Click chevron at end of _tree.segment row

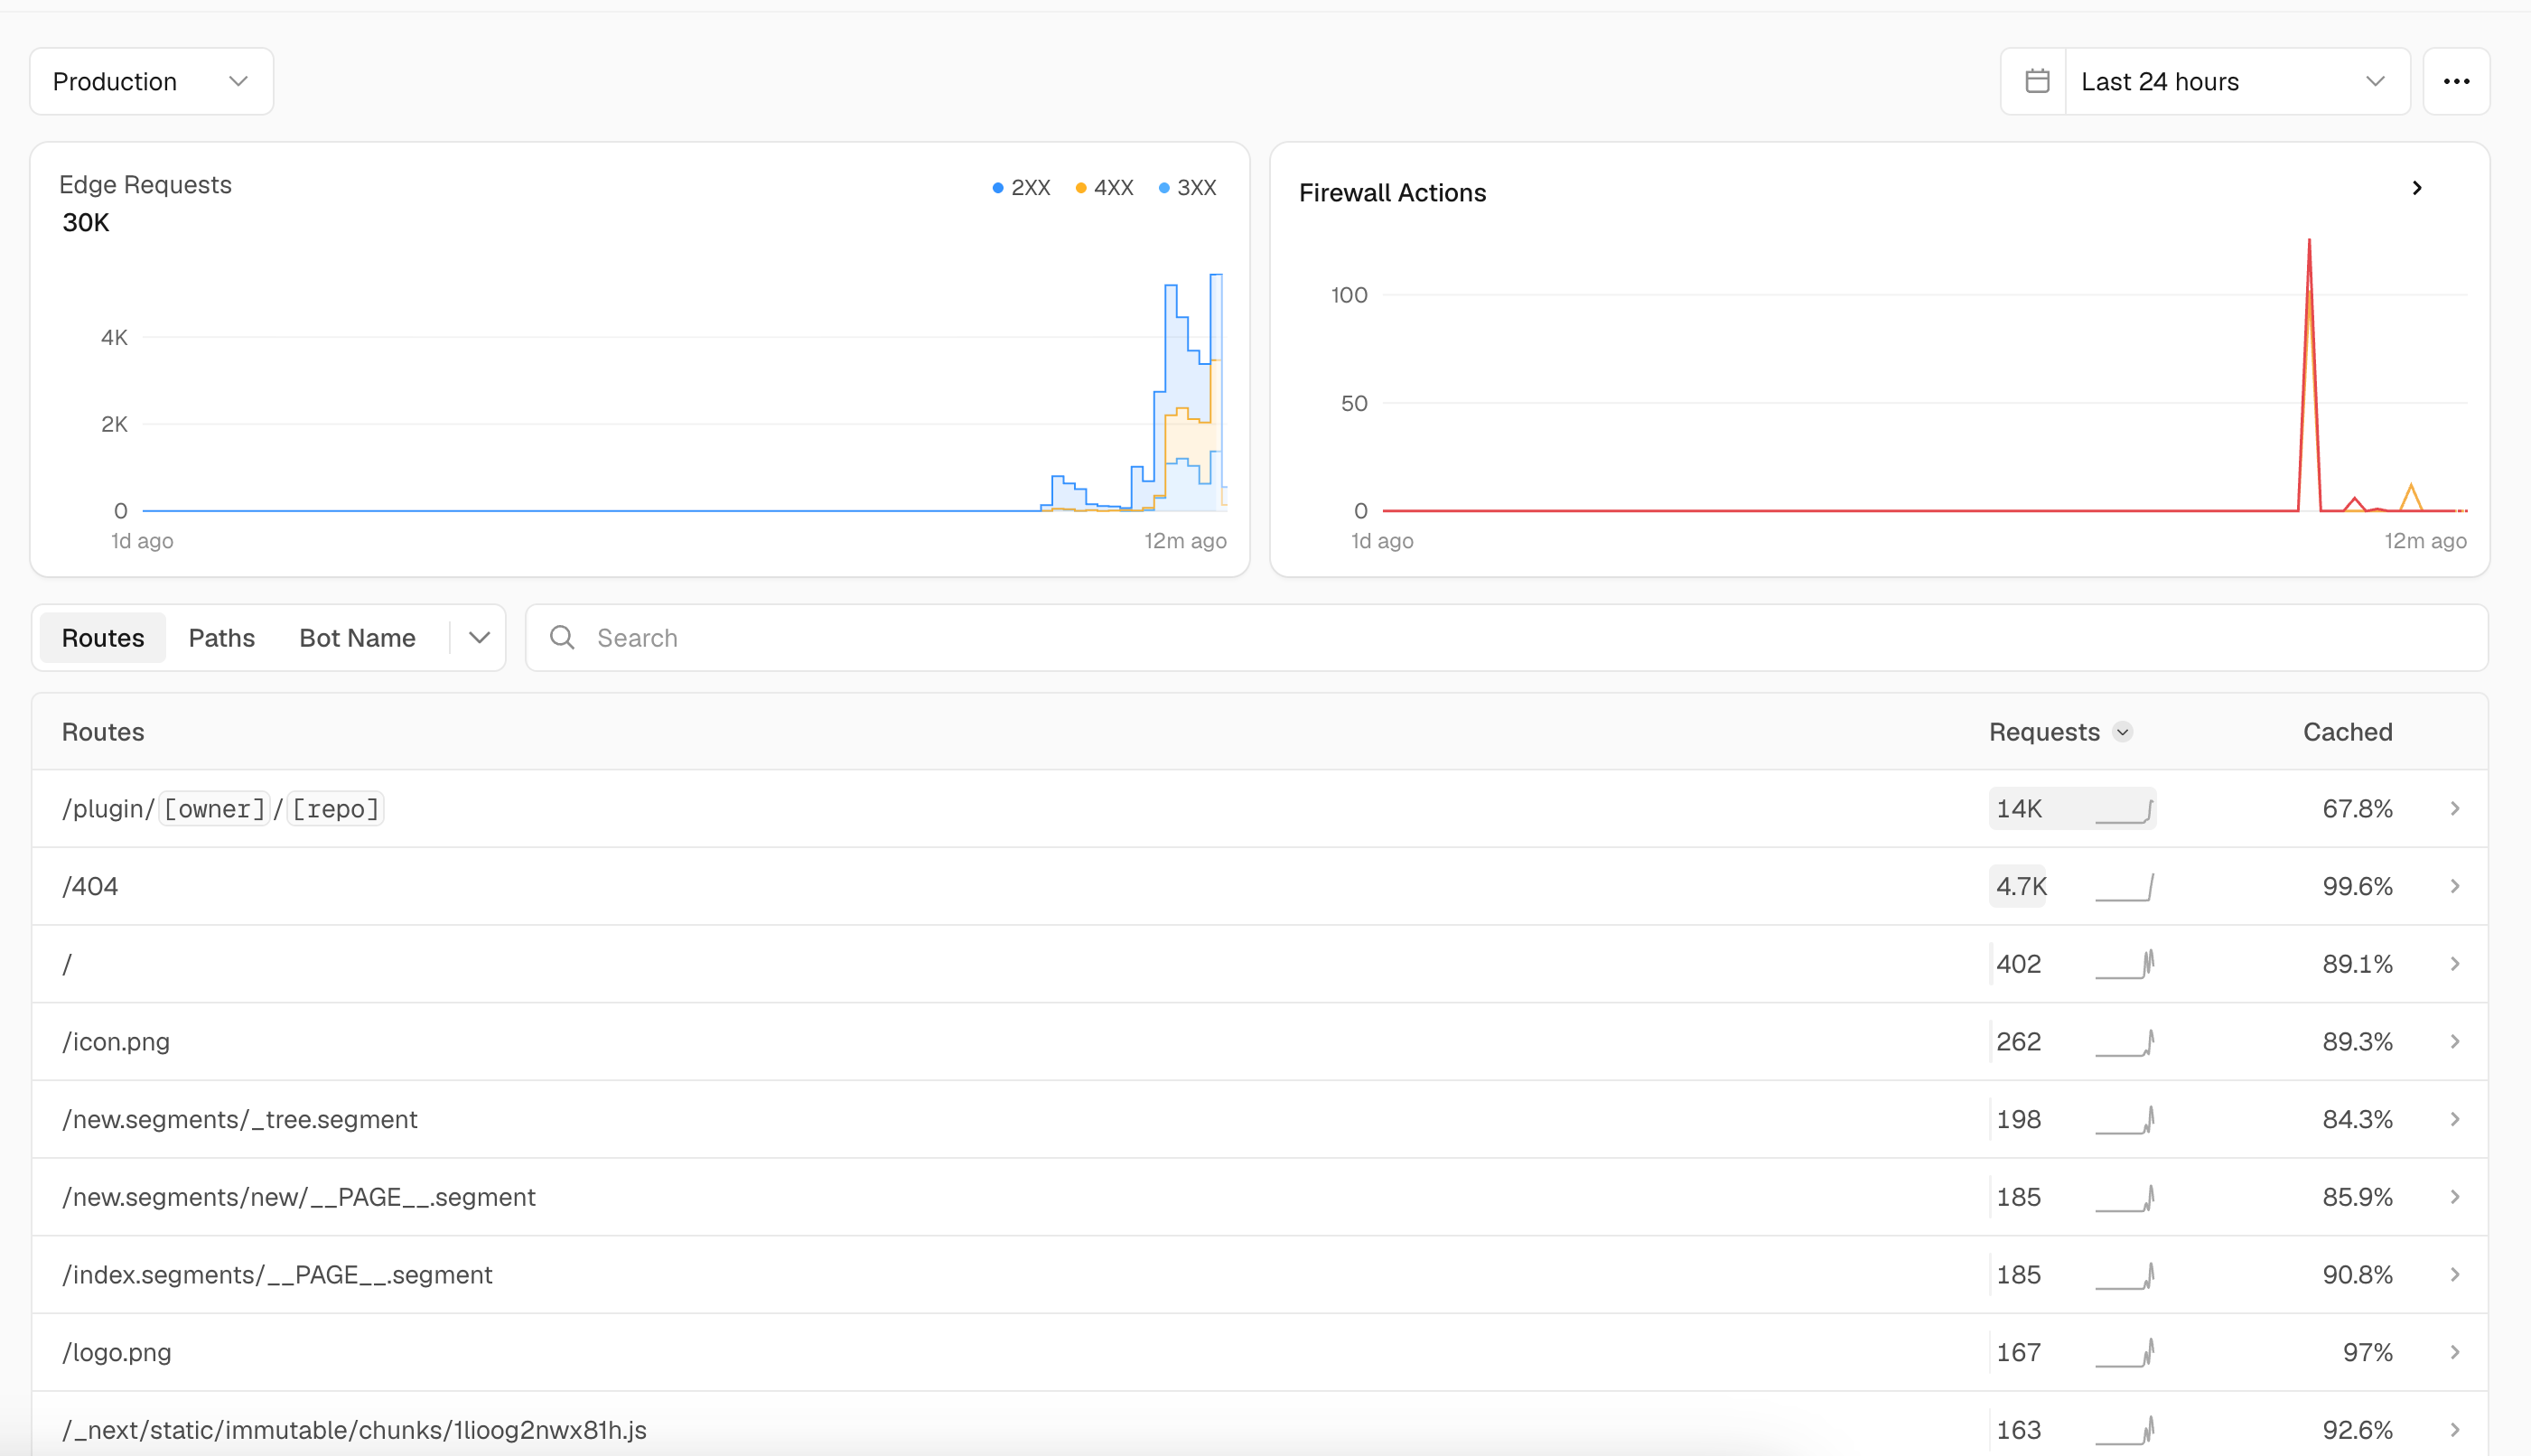[x=2455, y=1119]
